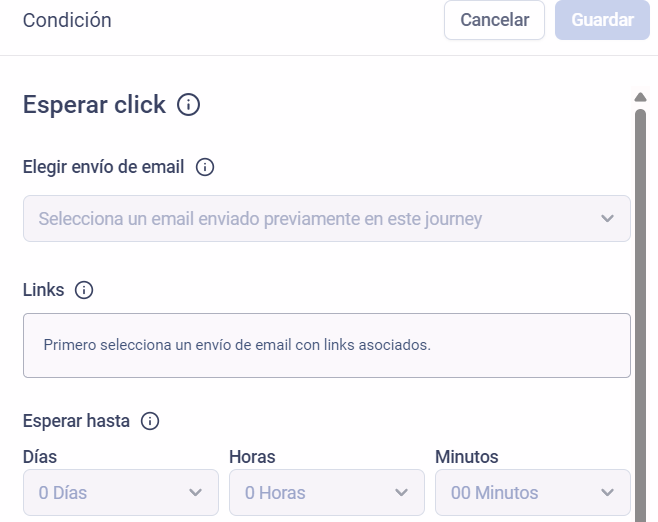The width and height of the screenshot is (658, 522).
Task: Click the chevron in the email selector
Action: pyautogui.click(x=607, y=219)
